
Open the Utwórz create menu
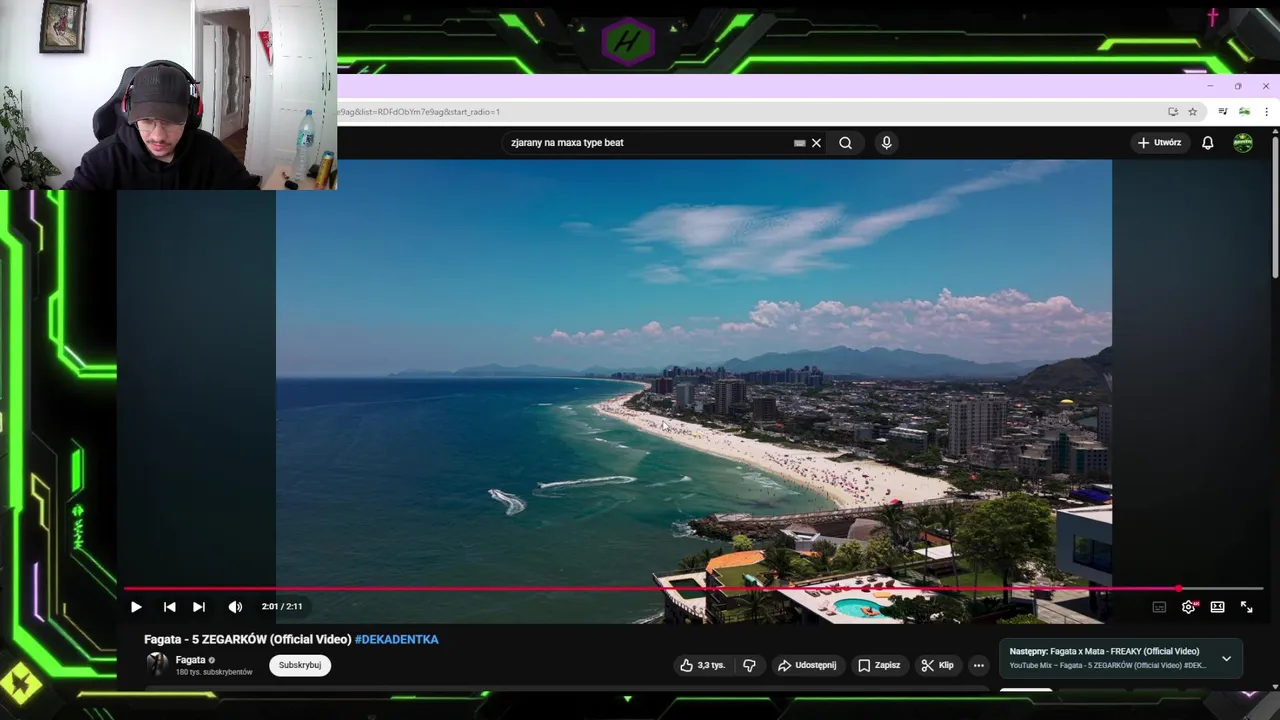(1159, 143)
